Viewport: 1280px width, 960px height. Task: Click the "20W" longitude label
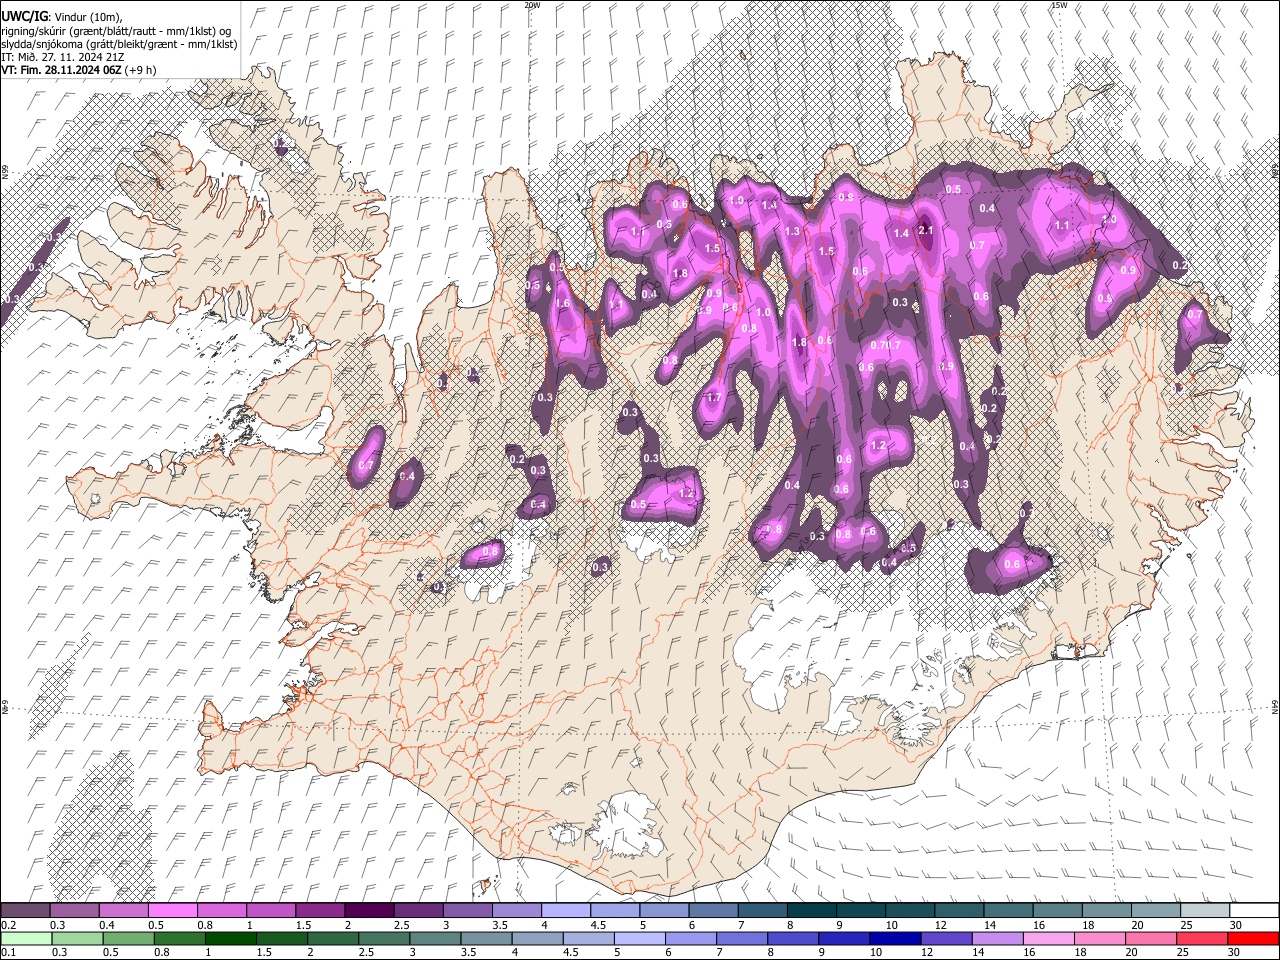click(x=532, y=5)
